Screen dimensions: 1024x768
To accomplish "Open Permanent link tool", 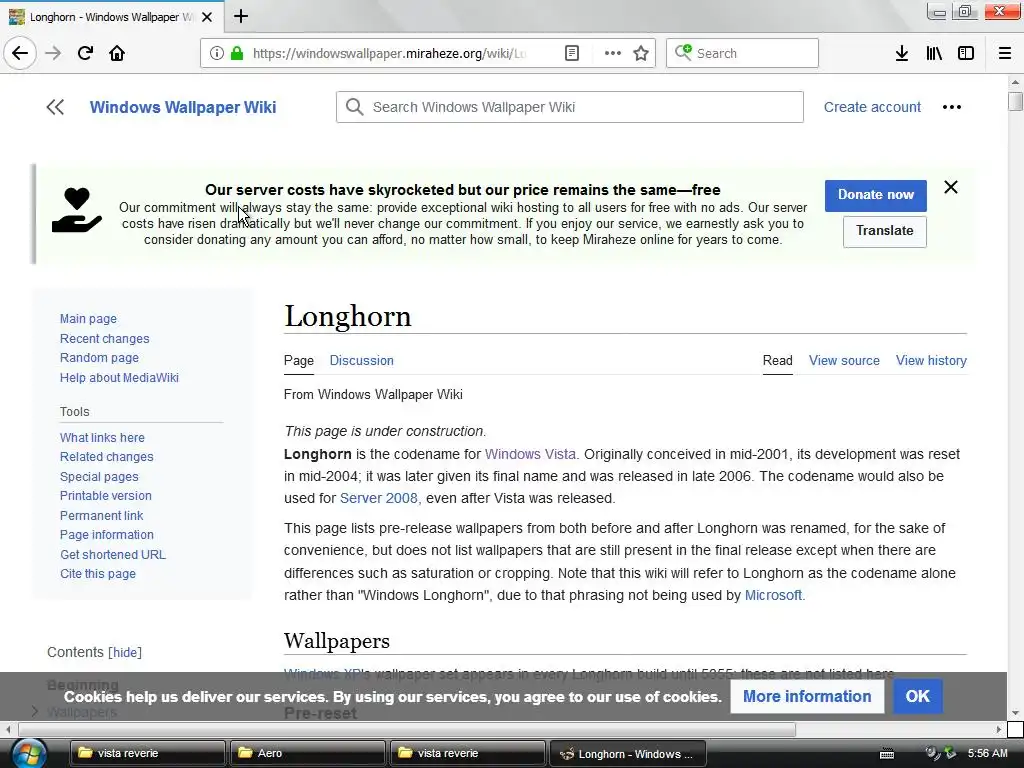I will [101, 515].
